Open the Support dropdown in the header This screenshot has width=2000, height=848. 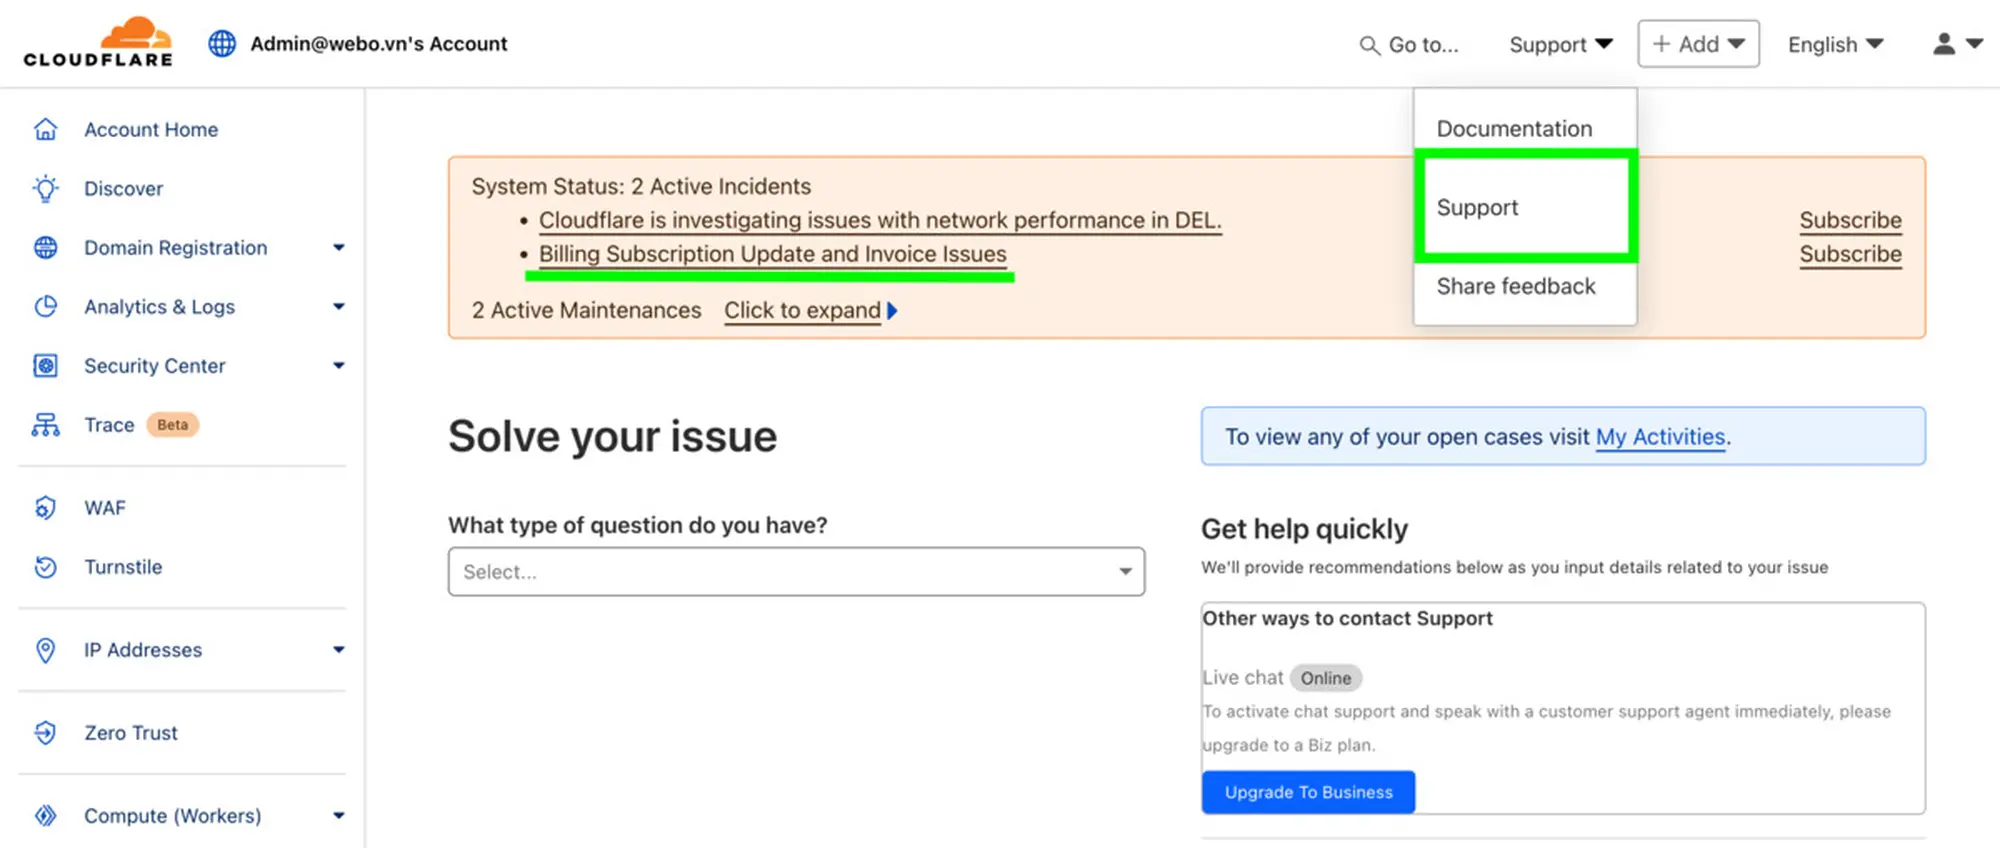click(x=1560, y=44)
